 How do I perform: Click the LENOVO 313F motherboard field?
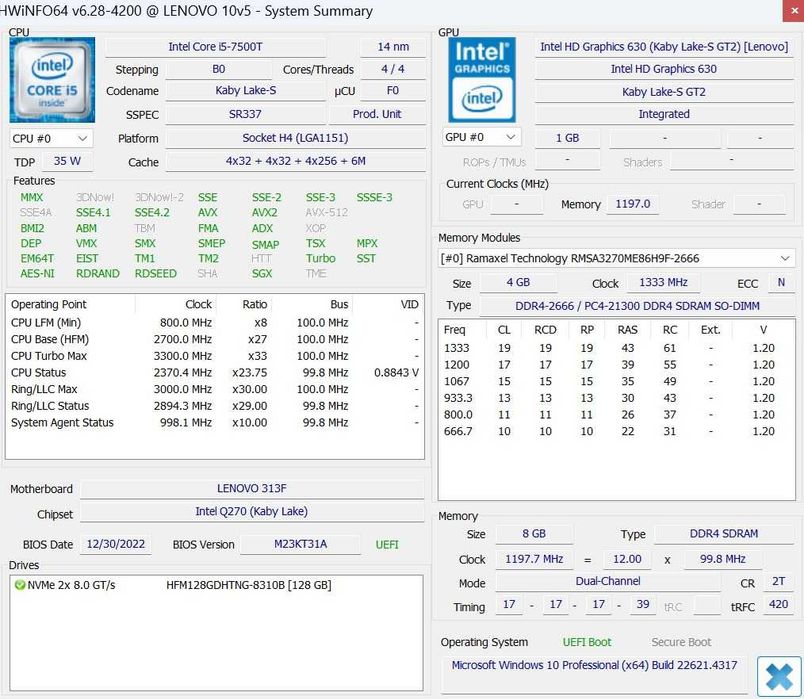[252, 488]
